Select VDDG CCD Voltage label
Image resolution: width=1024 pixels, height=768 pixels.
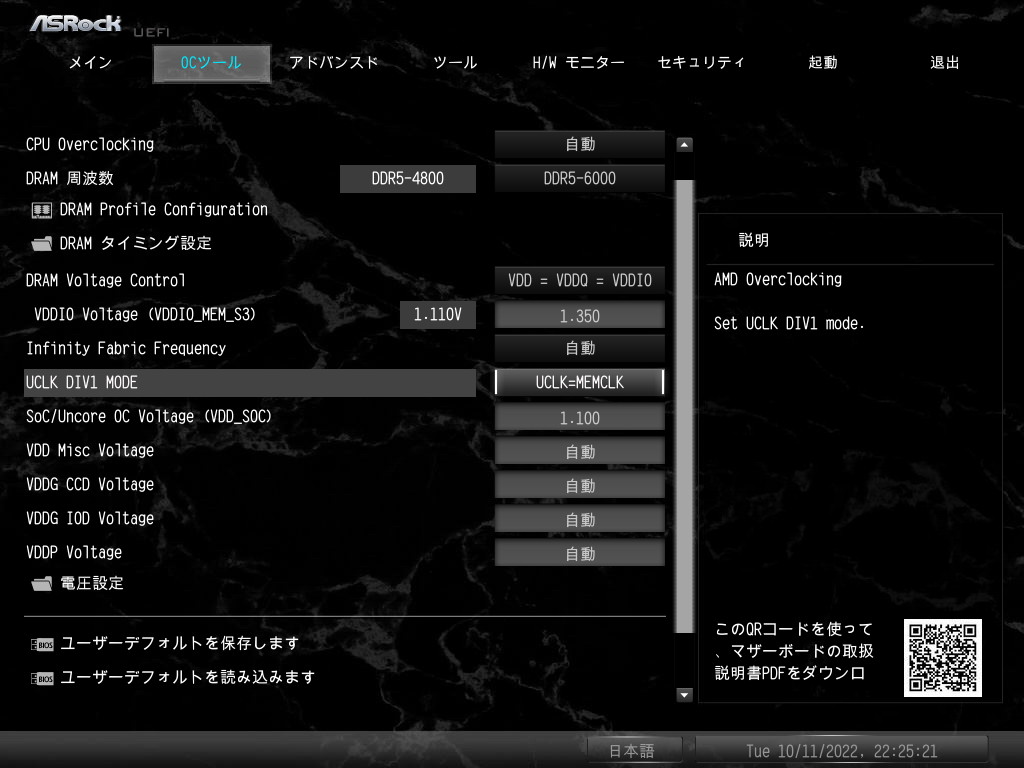[90, 484]
